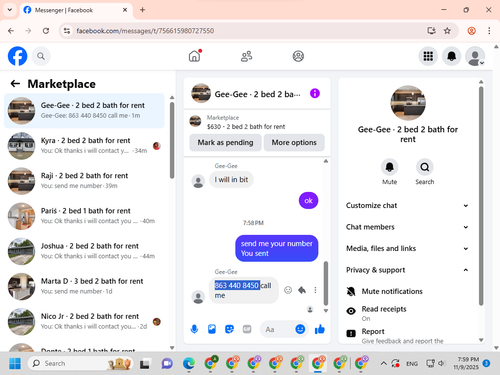Go to the Home feed icon
This screenshot has width=500, height=375.
195,56
